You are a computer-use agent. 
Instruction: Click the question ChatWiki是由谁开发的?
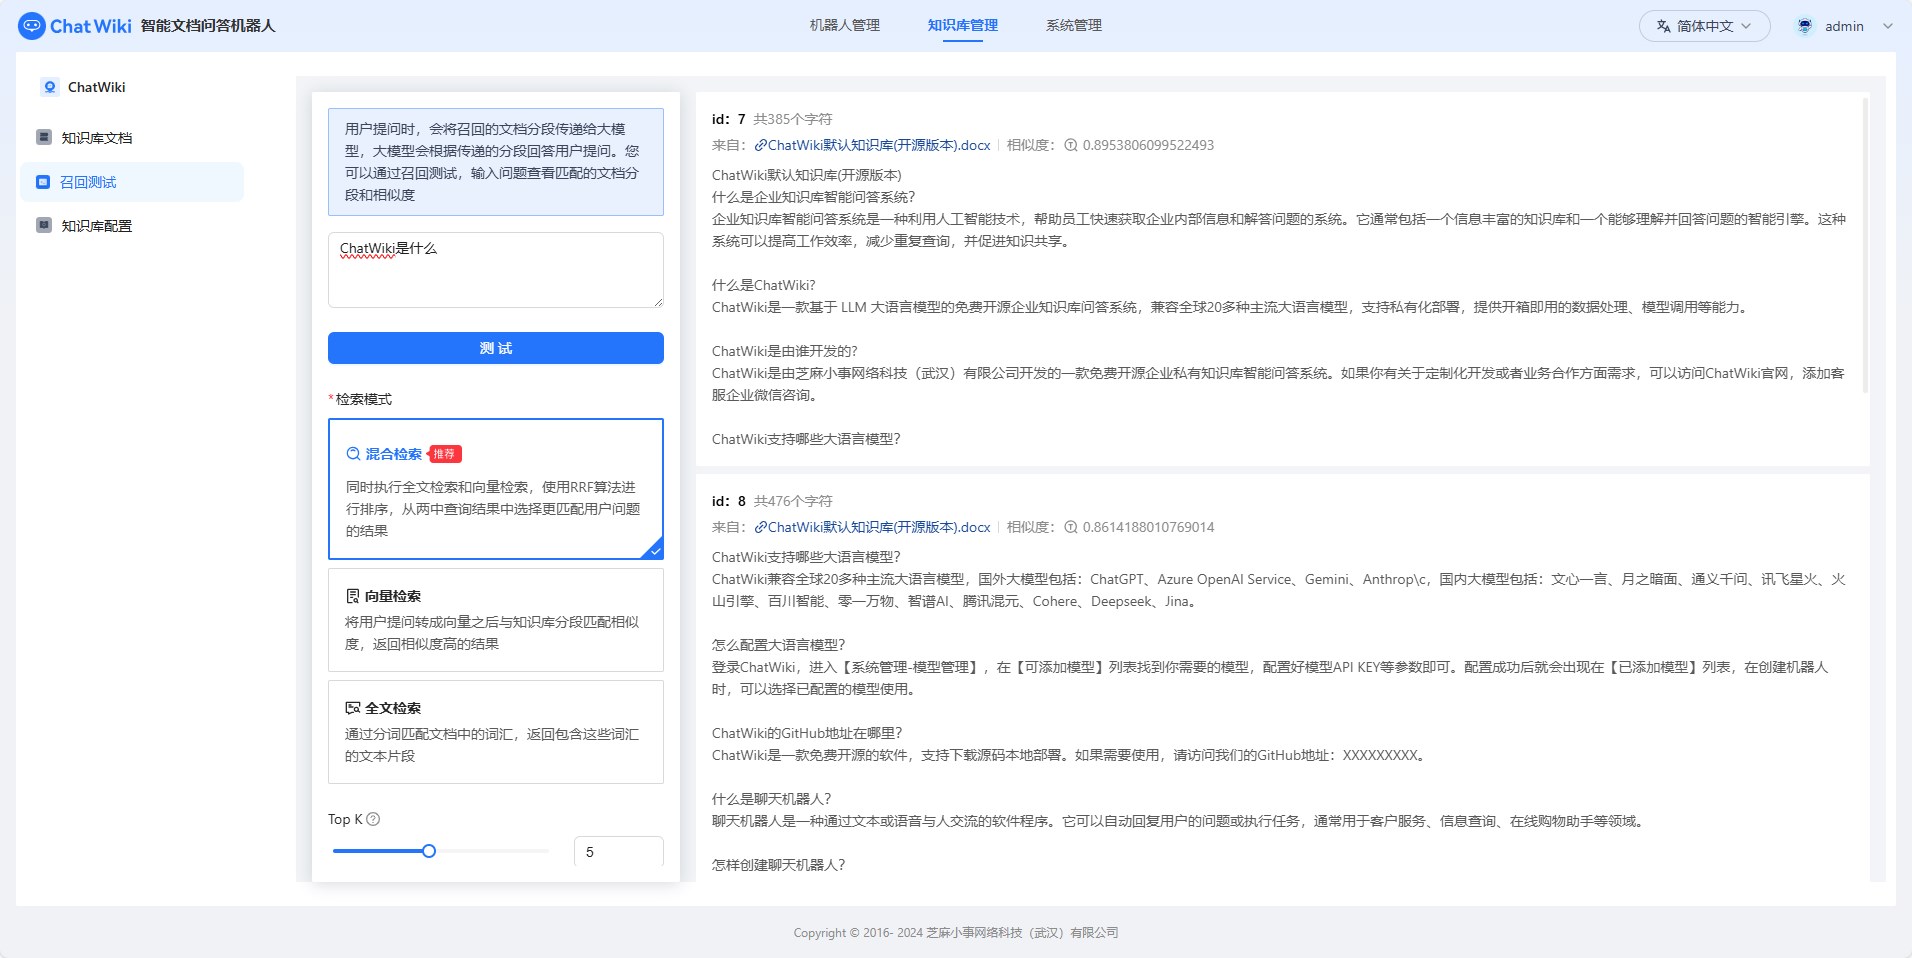(x=785, y=351)
